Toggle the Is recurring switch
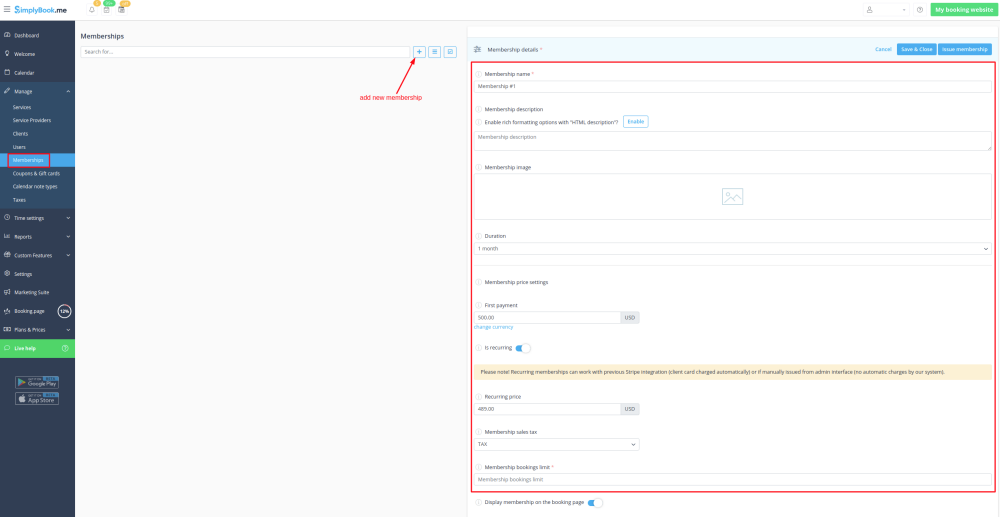Screen dimensions: 1000x517 pyautogui.click(x=523, y=348)
